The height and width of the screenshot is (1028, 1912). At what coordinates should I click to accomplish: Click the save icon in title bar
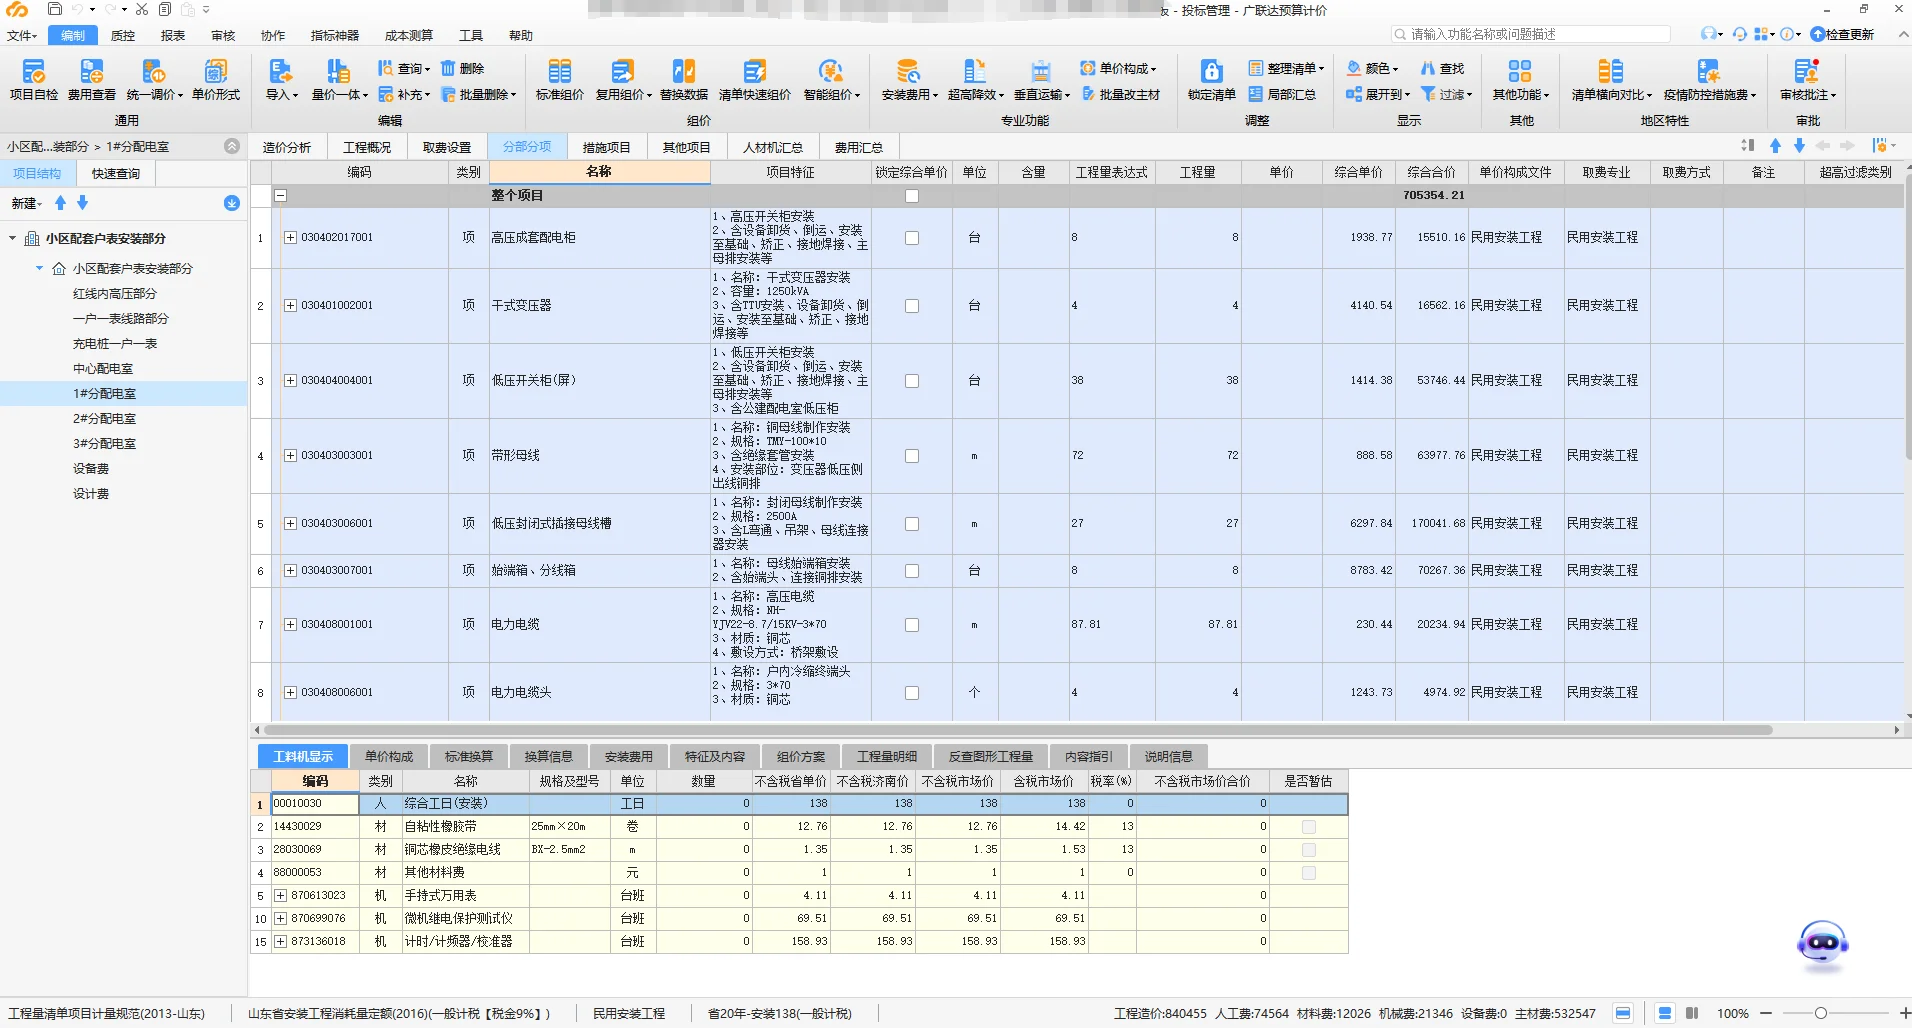[x=55, y=9]
